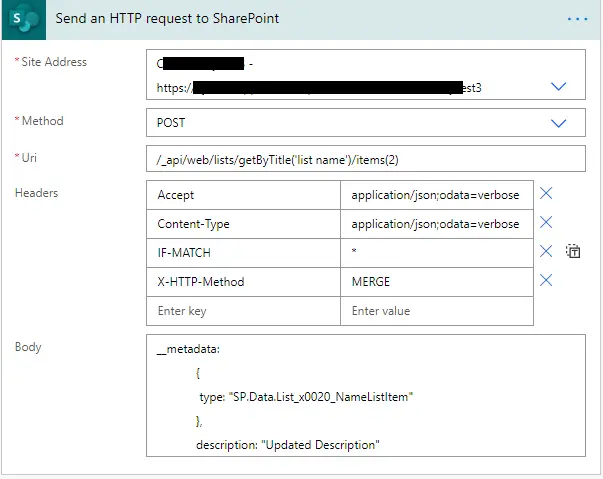Viewport: 603px width, 479px height.
Task: Delete the Content-Type header row
Action: pyautogui.click(x=546, y=223)
